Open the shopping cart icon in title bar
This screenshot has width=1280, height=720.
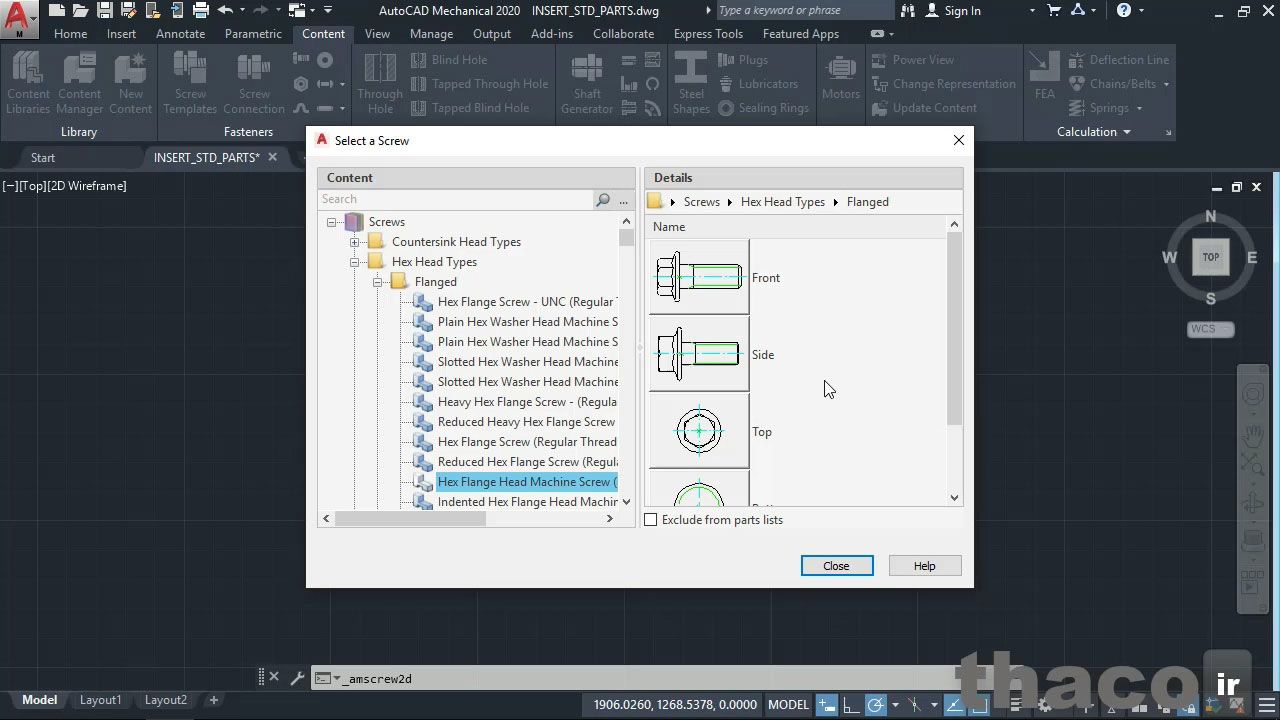[1054, 10]
